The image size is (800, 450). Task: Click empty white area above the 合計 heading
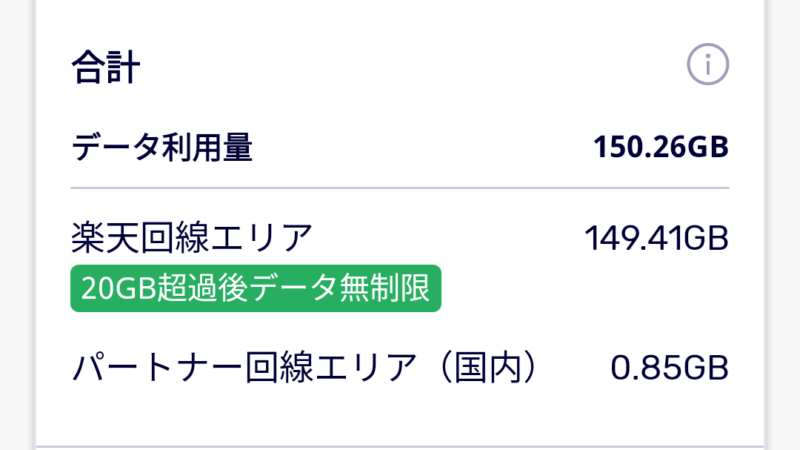400,20
